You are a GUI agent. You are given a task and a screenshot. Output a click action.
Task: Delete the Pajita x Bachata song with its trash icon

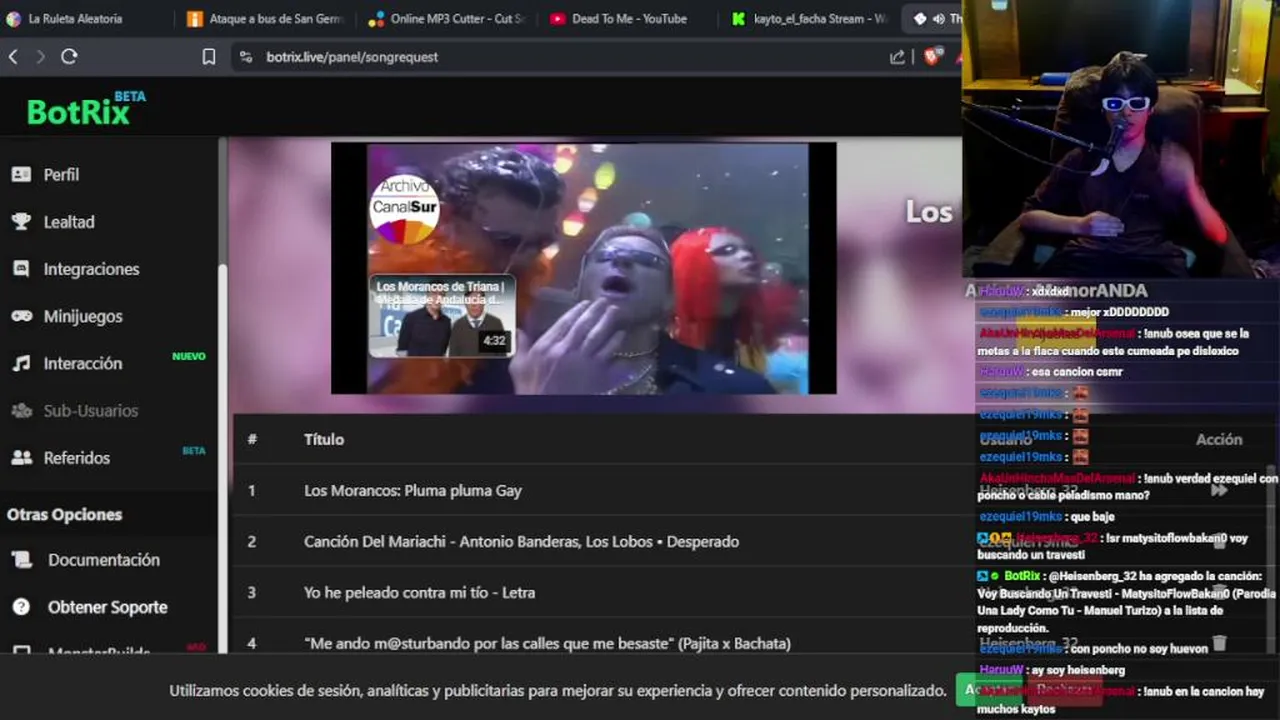(1219, 643)
